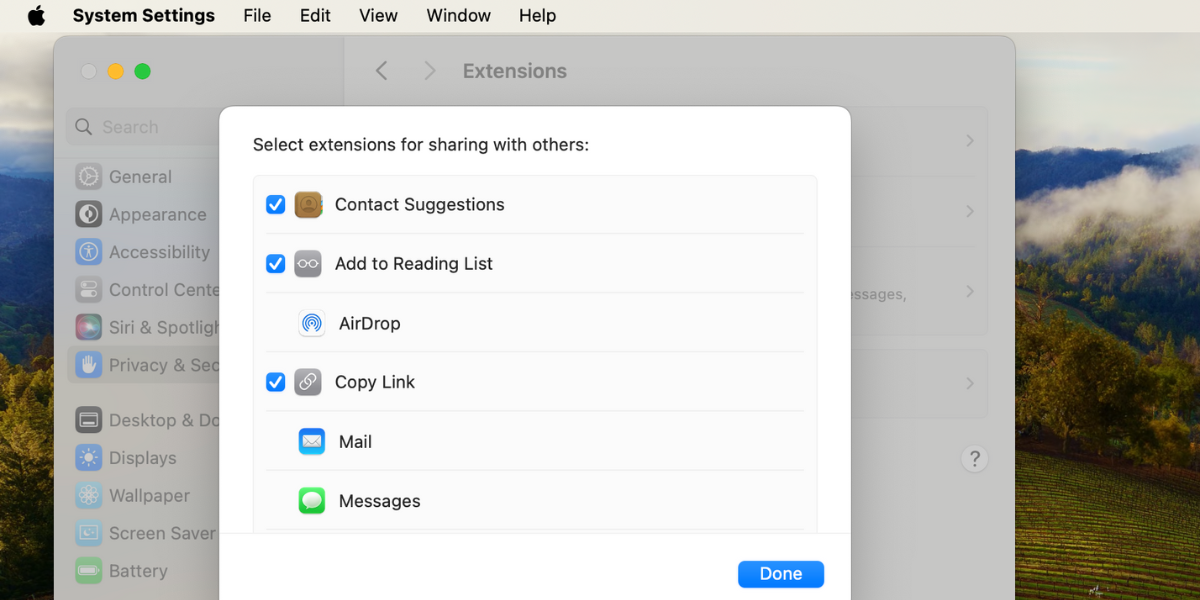Select the AirDrop icon in the list

click(x=312, y=323)
